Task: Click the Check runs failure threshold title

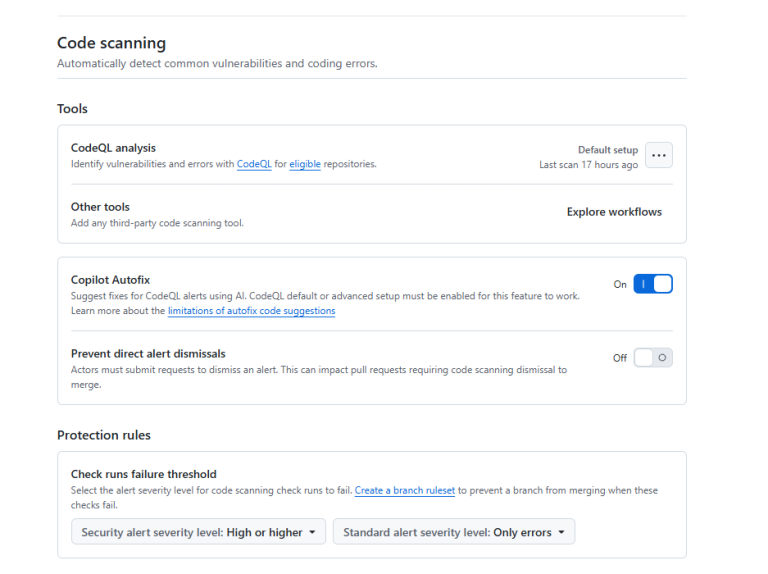Action: click(144, 474)
